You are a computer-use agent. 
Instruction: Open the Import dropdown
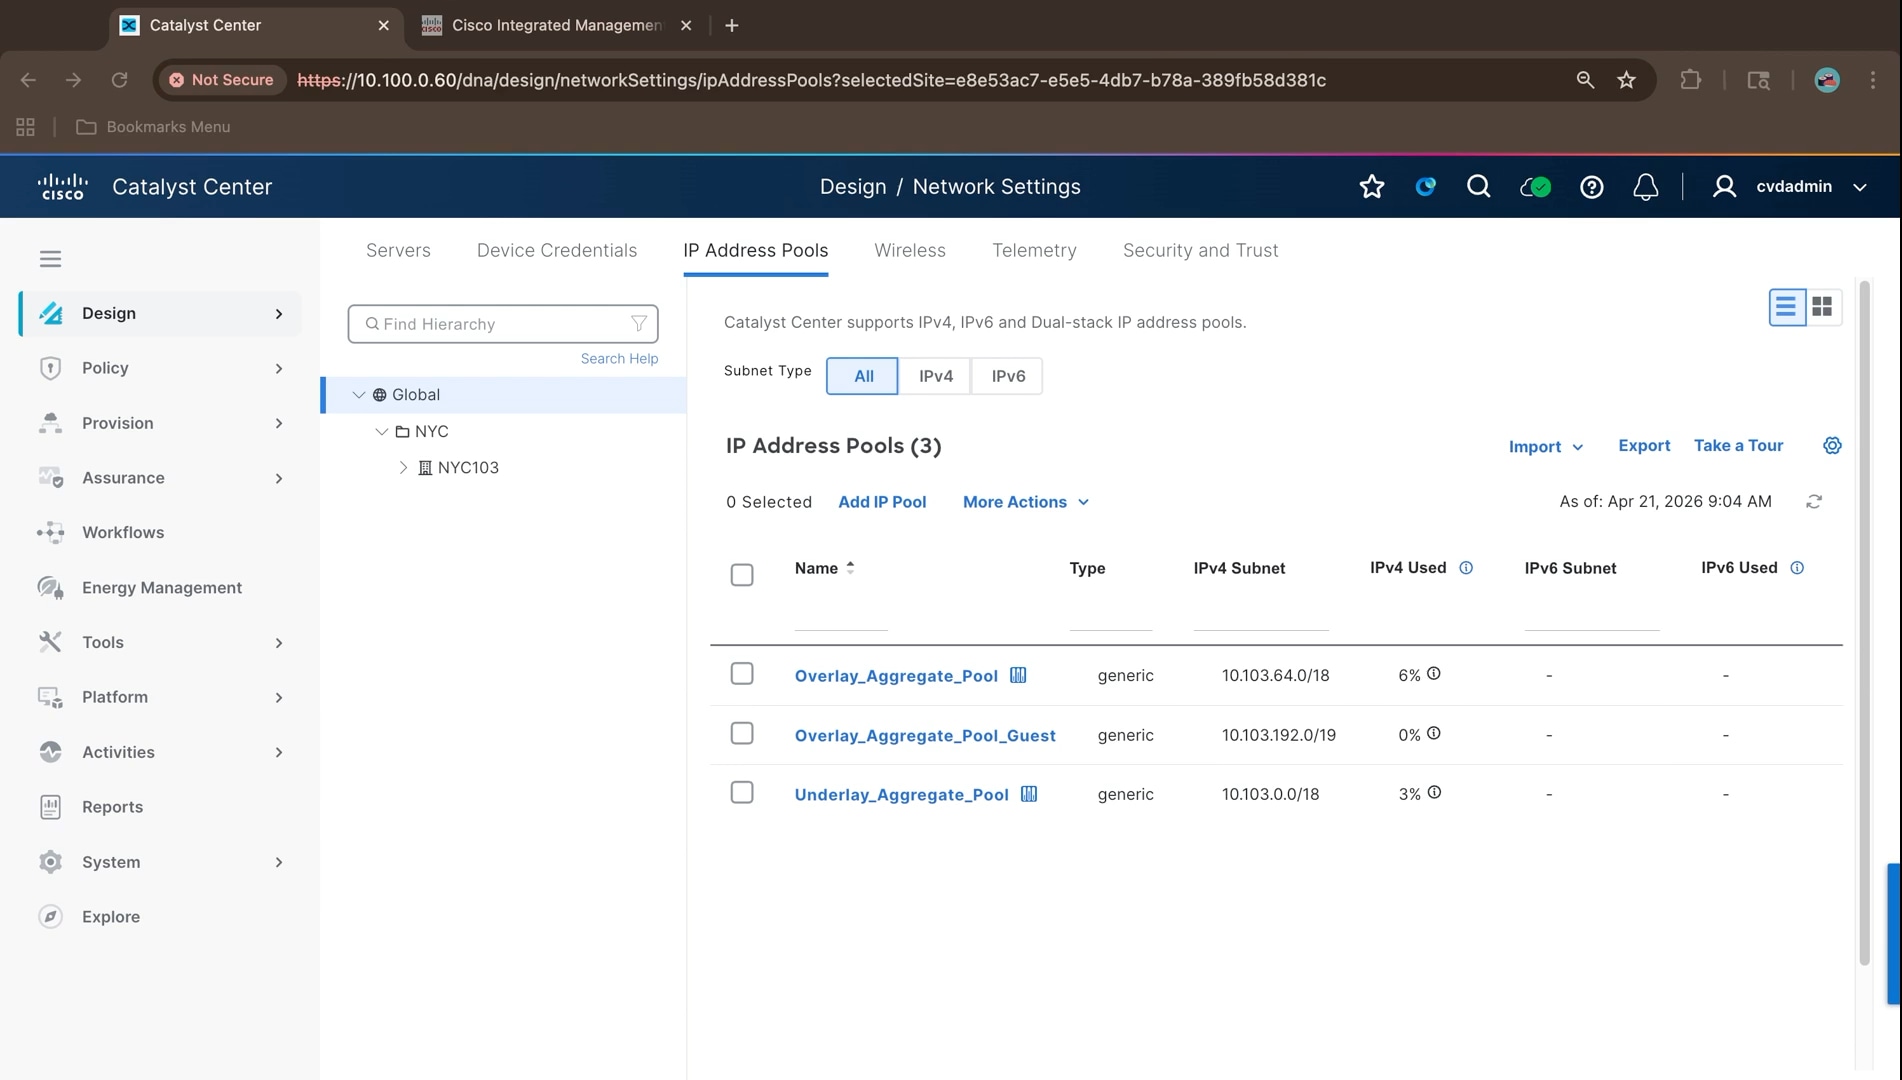coord(1546,447)
